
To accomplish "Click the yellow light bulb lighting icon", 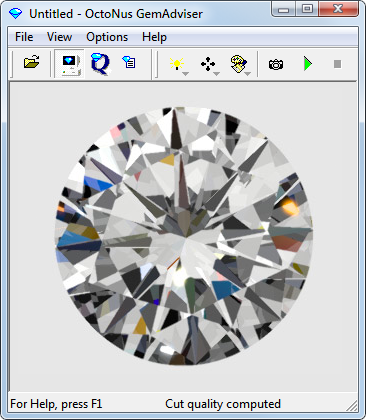I will [x=176, y=63].
